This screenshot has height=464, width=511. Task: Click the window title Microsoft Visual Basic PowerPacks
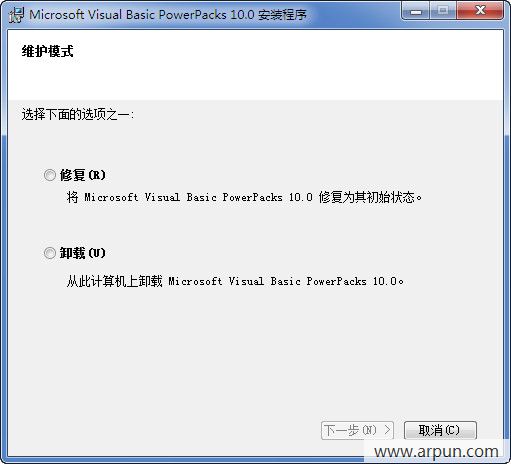pos(168,15)
